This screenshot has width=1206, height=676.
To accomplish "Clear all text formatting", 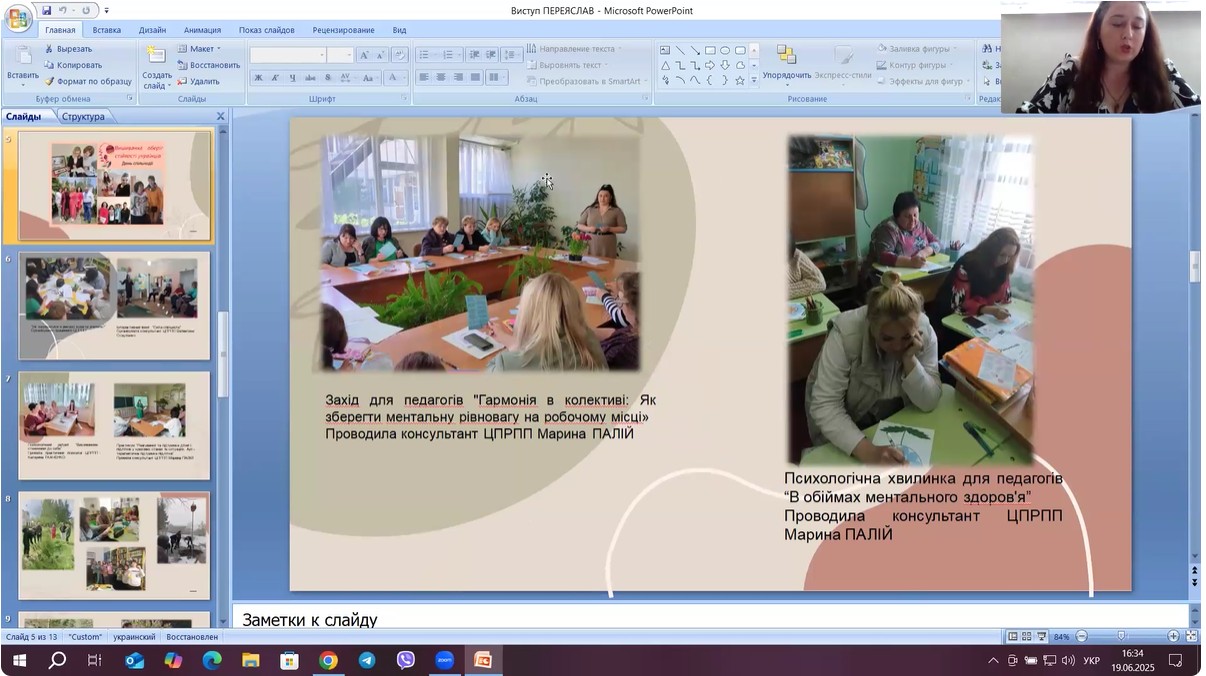I will (x=400, y=55).
